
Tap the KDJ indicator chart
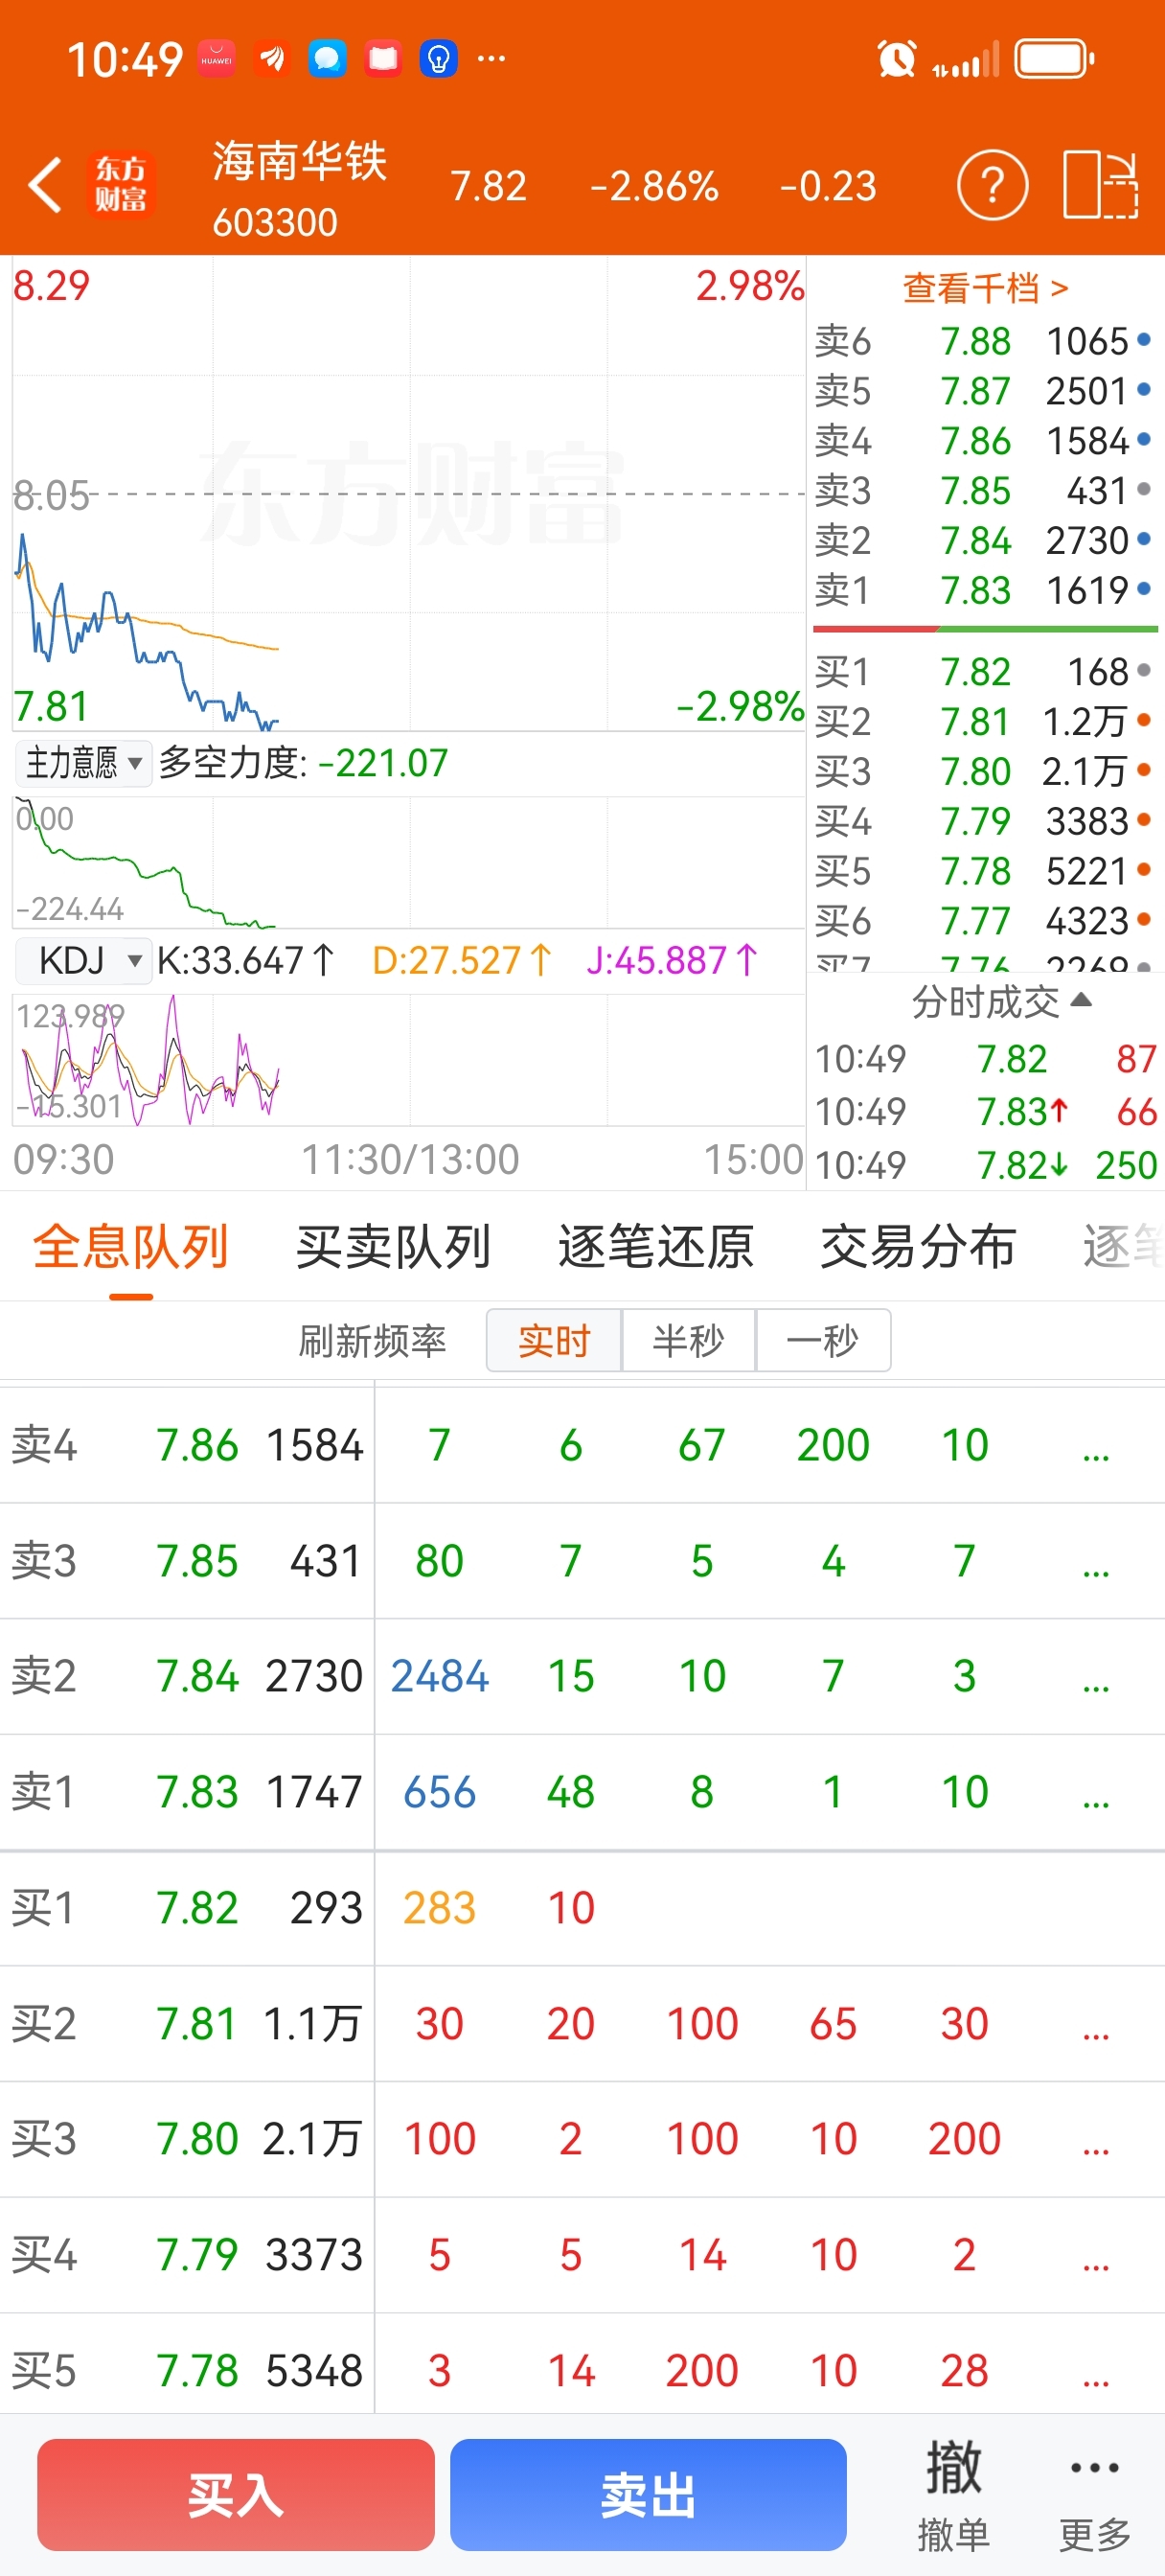tap(408, 1060)
